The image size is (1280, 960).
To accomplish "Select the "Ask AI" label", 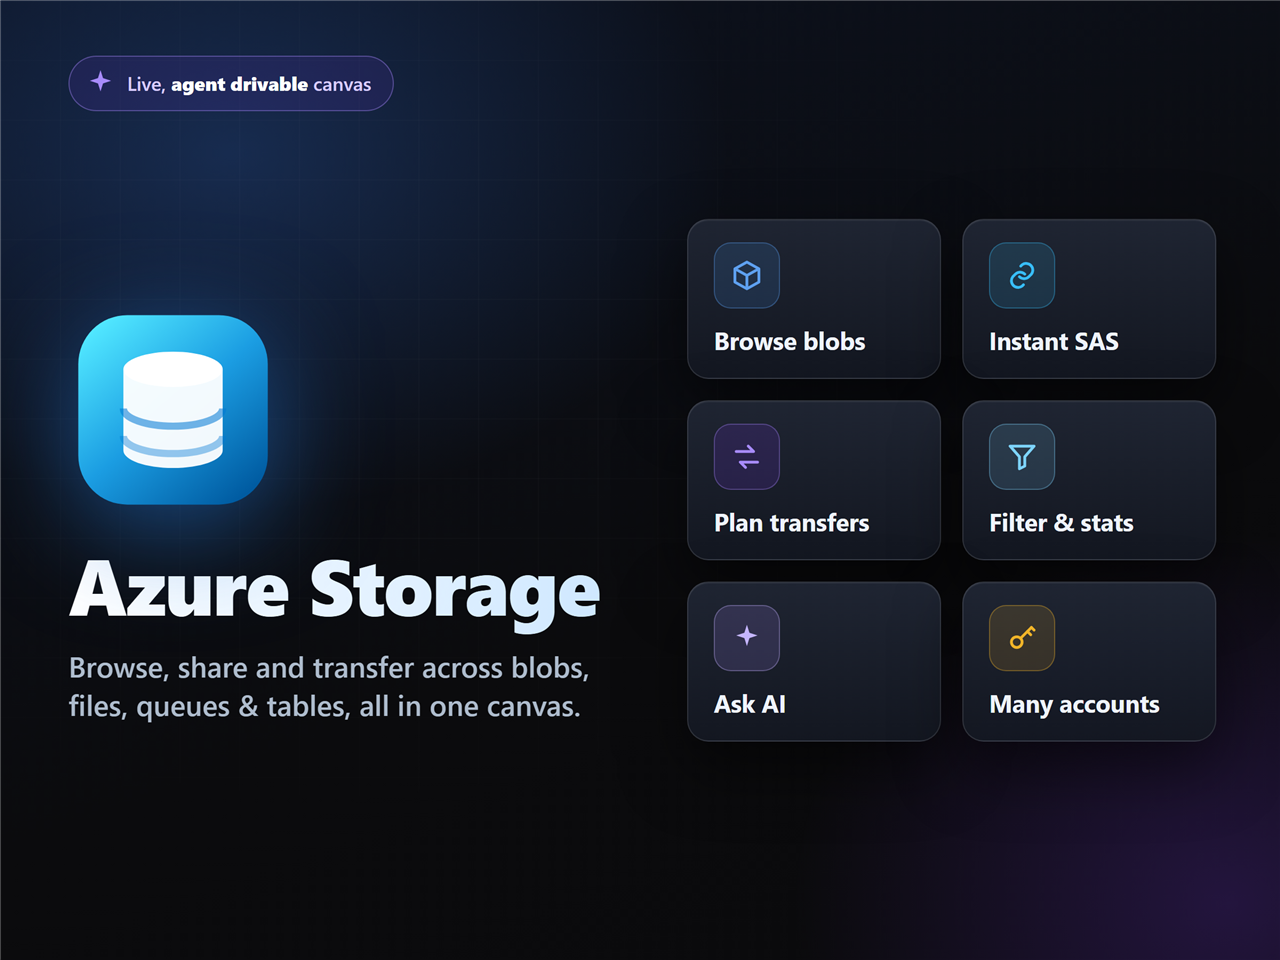I will tap(750, 705).
